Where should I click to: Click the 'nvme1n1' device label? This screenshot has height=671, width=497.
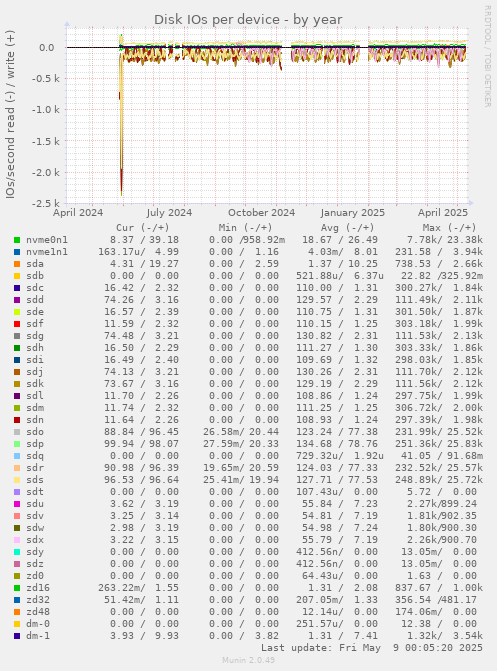tap(47, 252)
